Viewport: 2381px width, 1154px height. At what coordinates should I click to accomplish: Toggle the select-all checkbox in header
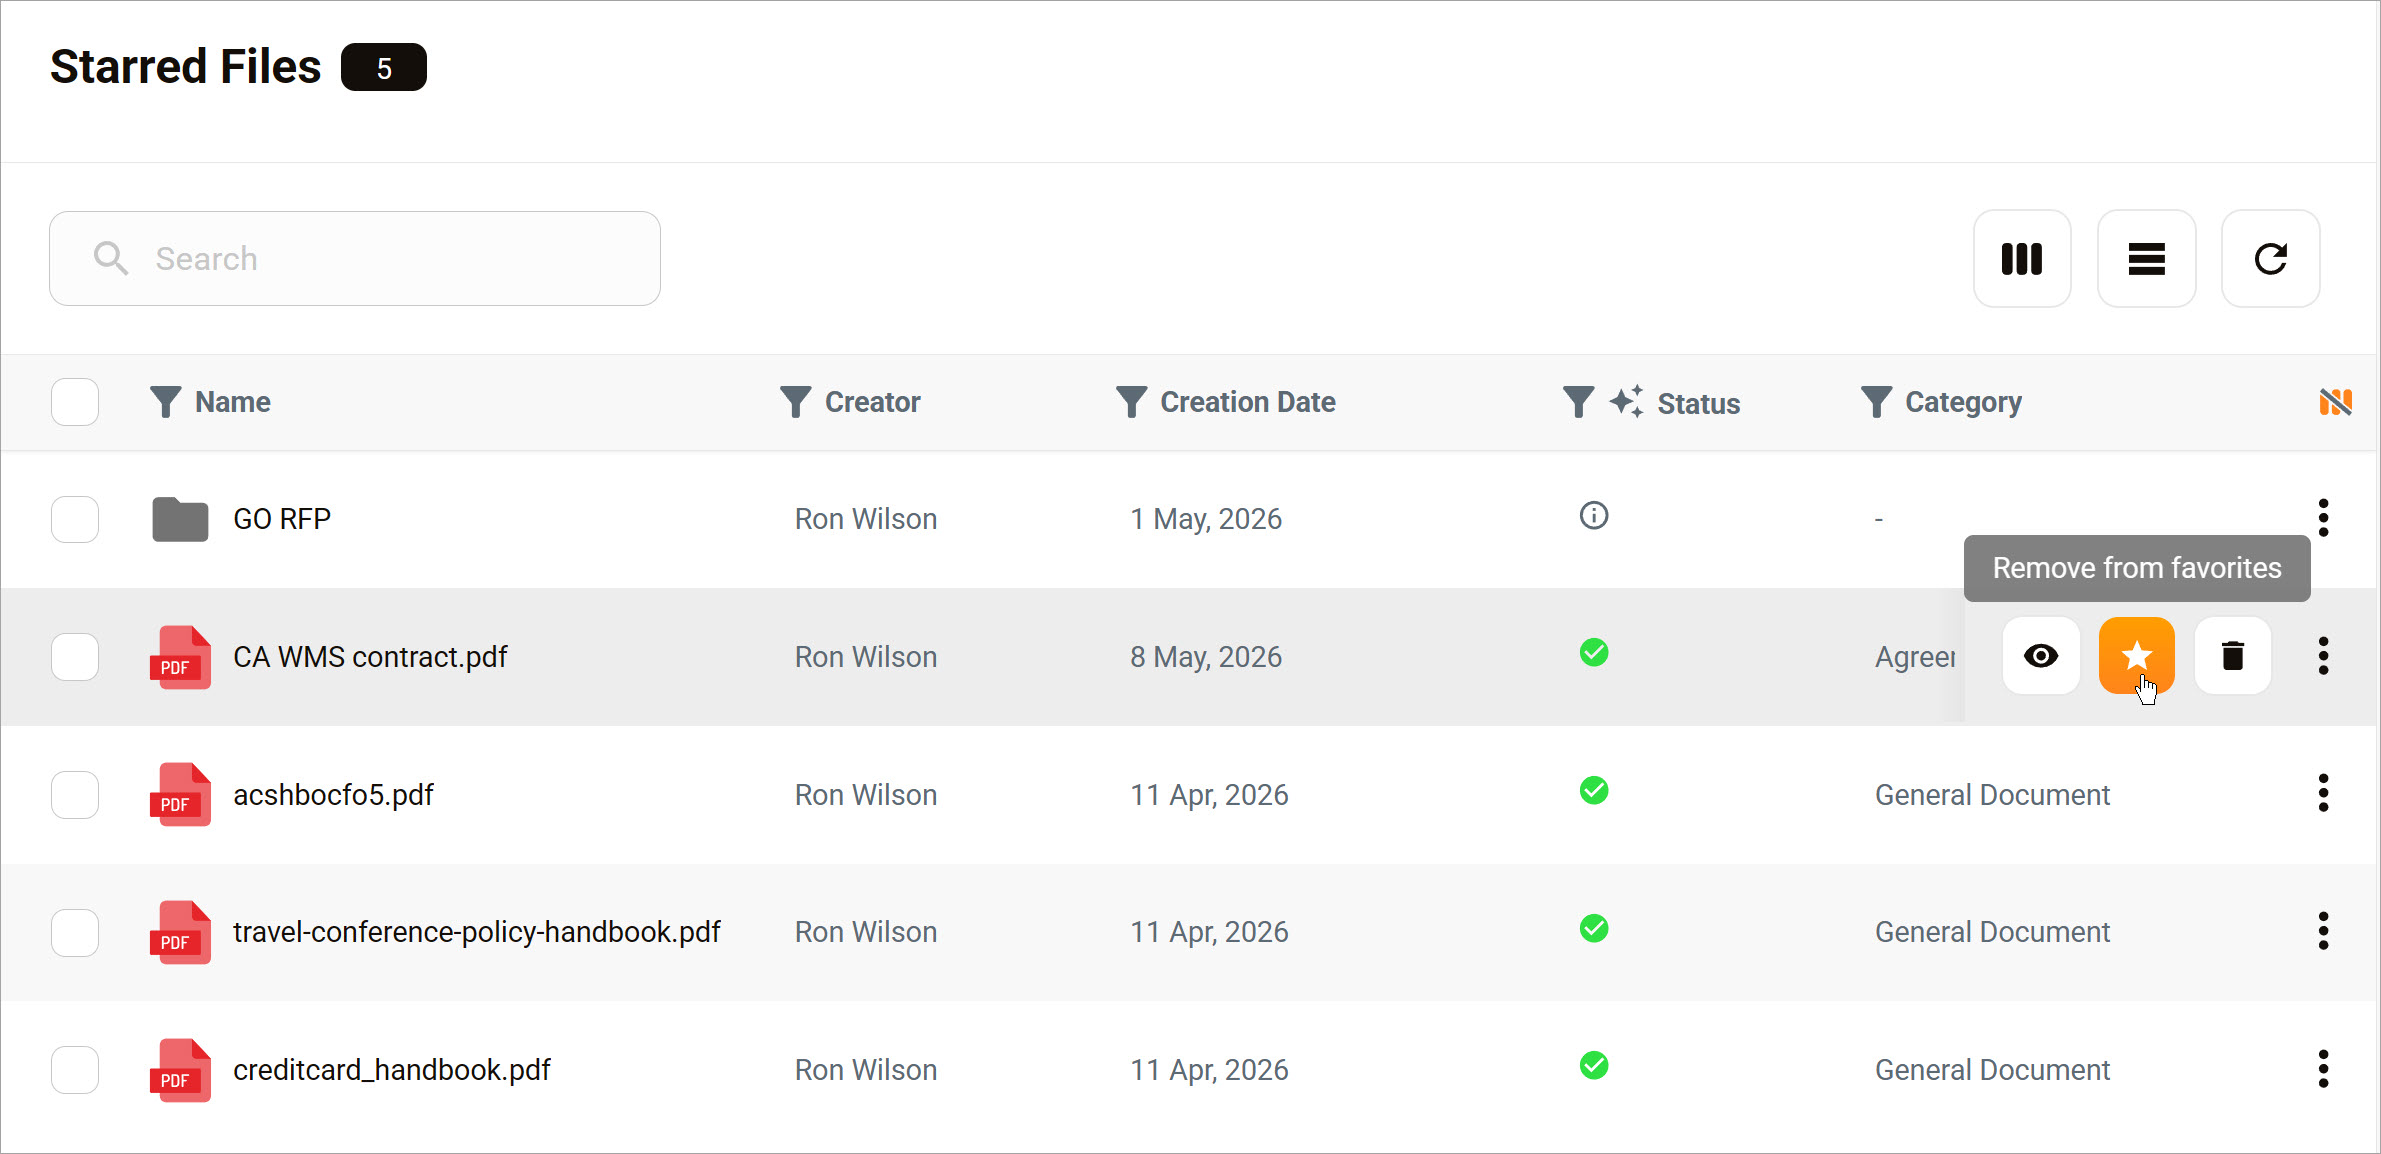[75, 402]
